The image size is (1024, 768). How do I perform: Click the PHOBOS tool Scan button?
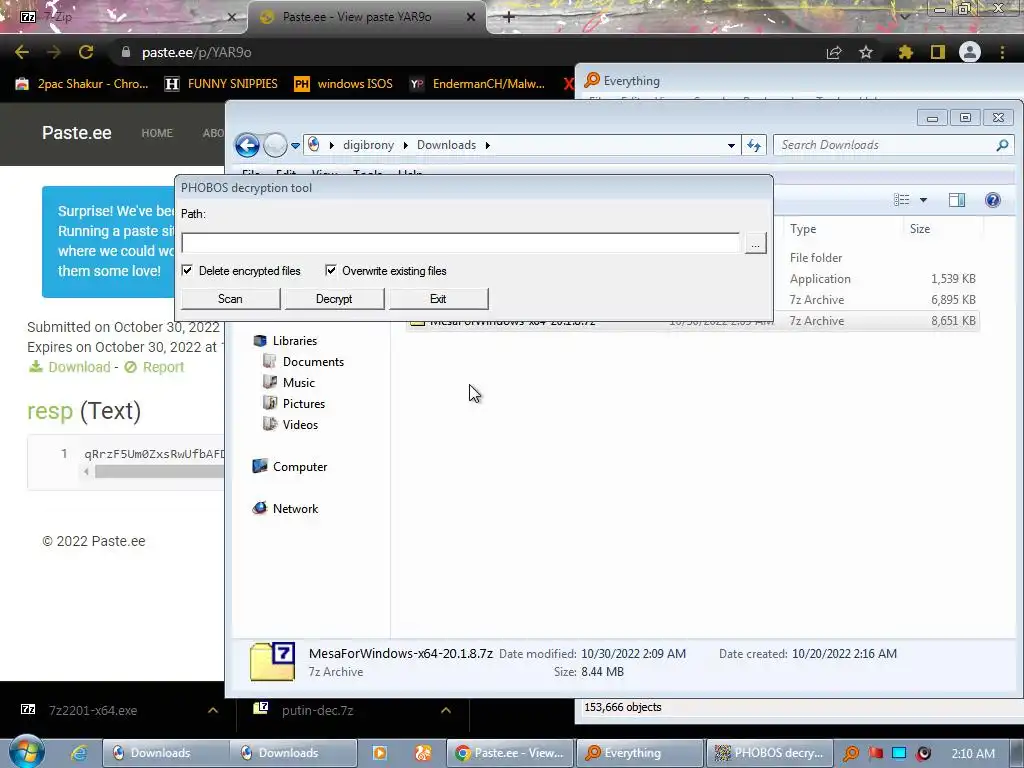pos(230,298)
